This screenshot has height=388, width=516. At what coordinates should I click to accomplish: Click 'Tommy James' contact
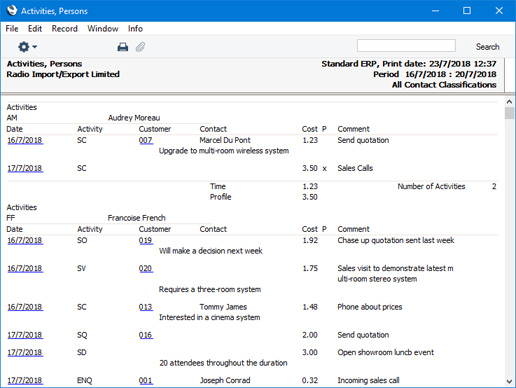point(223,307)
